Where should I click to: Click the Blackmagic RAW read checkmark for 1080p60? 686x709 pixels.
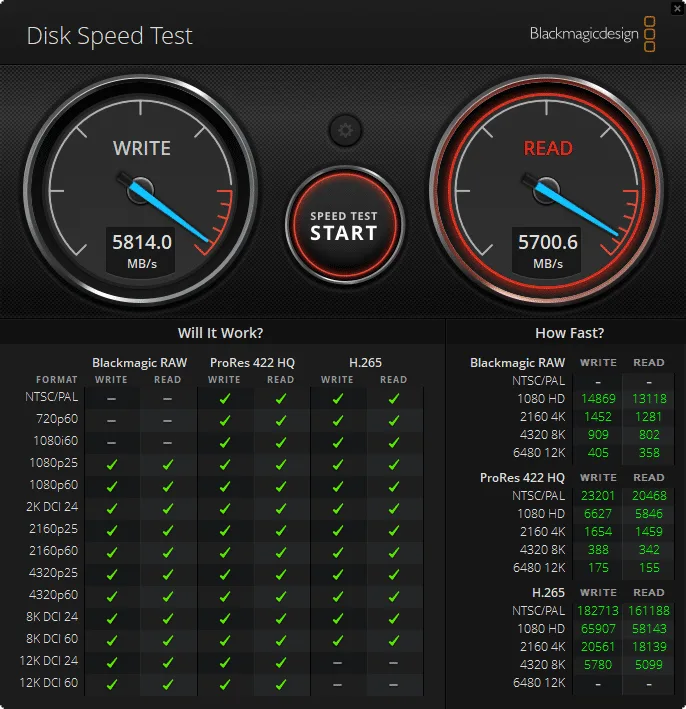(x=168, y=487)
